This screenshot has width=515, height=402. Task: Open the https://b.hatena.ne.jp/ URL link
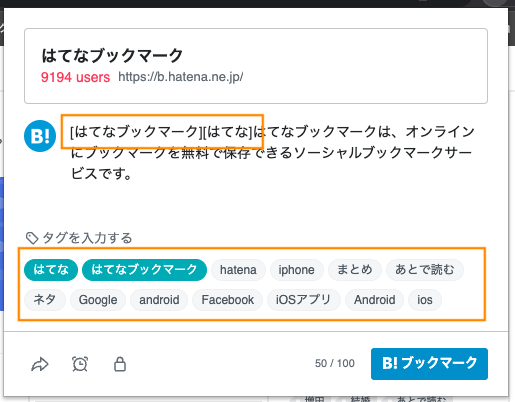181,77
